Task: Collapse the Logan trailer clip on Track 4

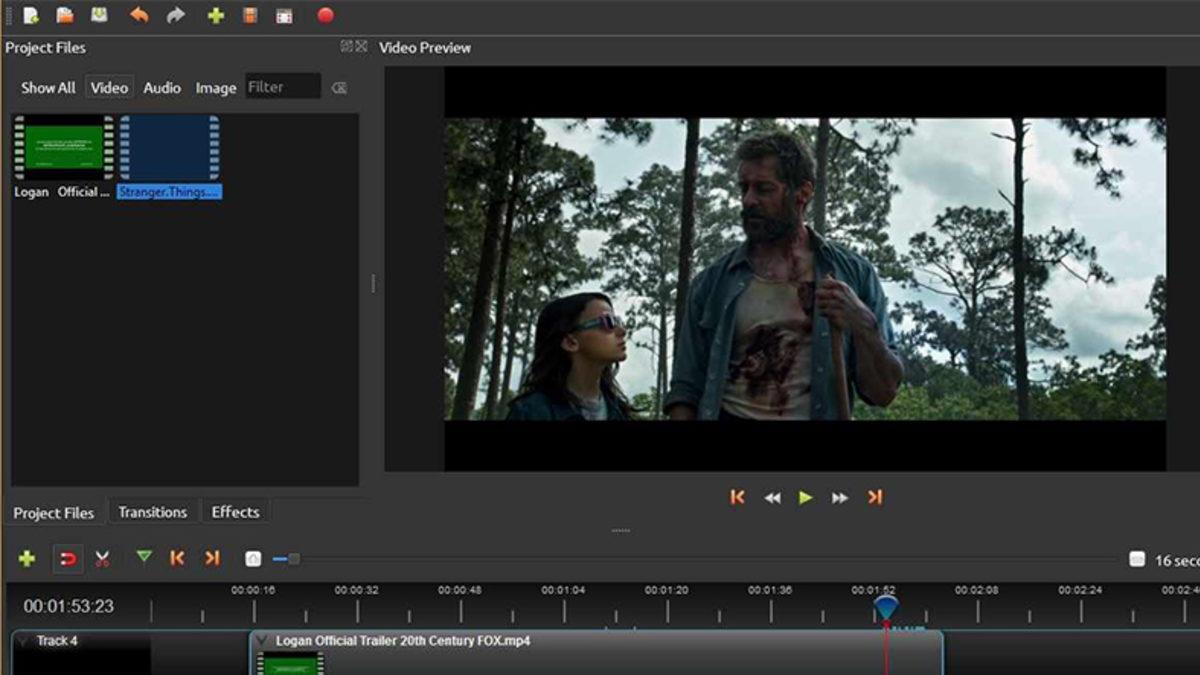Action: [262, 640]
